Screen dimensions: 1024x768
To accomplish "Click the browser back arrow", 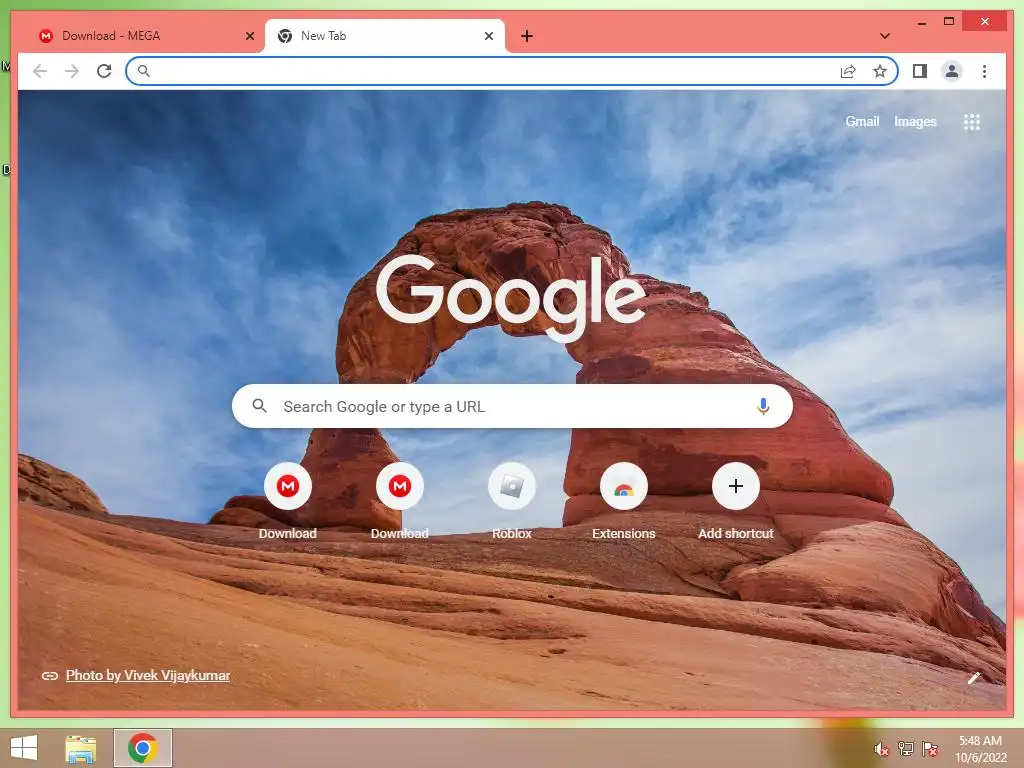I will 40,71.
